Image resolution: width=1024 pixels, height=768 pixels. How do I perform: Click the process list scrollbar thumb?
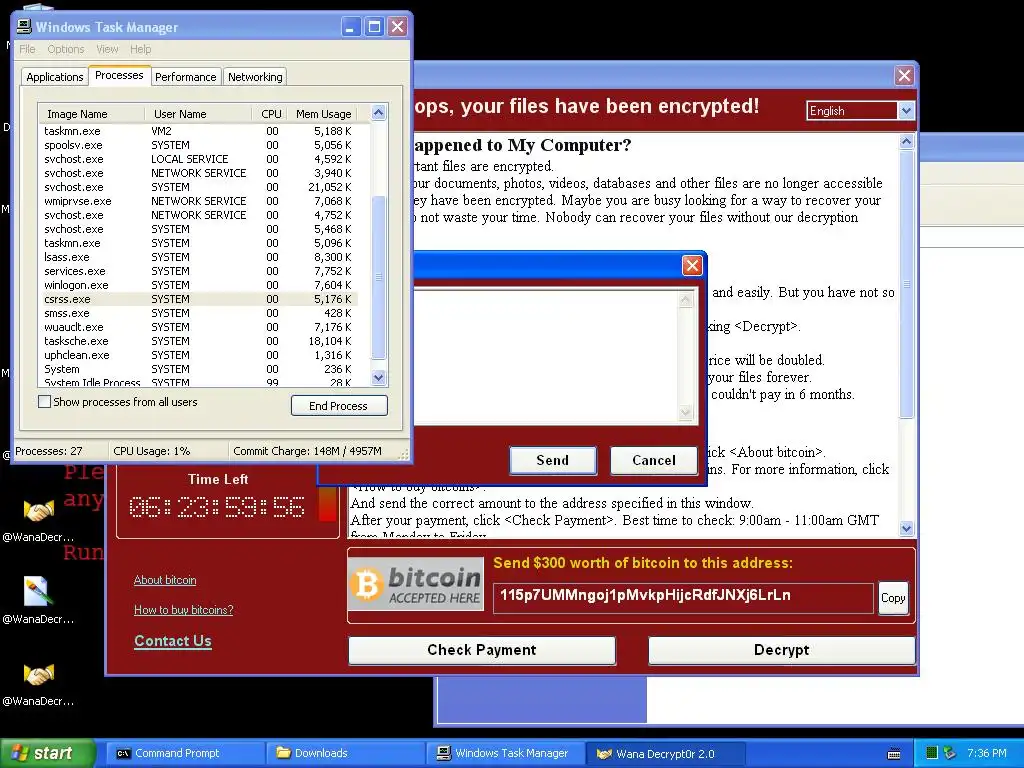pyautogui.click(x=378, y=277)
